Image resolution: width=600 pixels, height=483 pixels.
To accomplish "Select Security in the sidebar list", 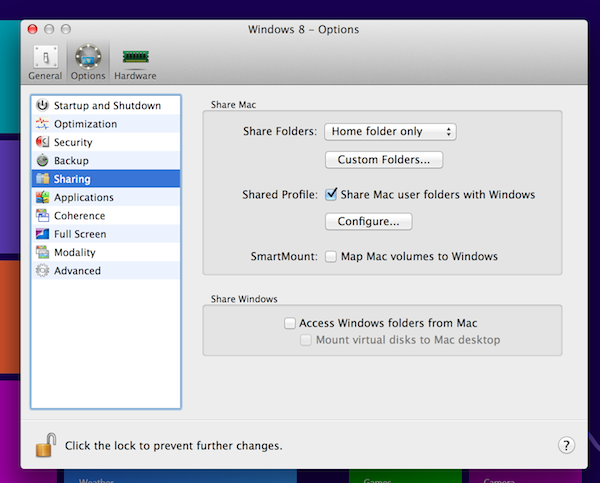I will click(x=106, y=142).
